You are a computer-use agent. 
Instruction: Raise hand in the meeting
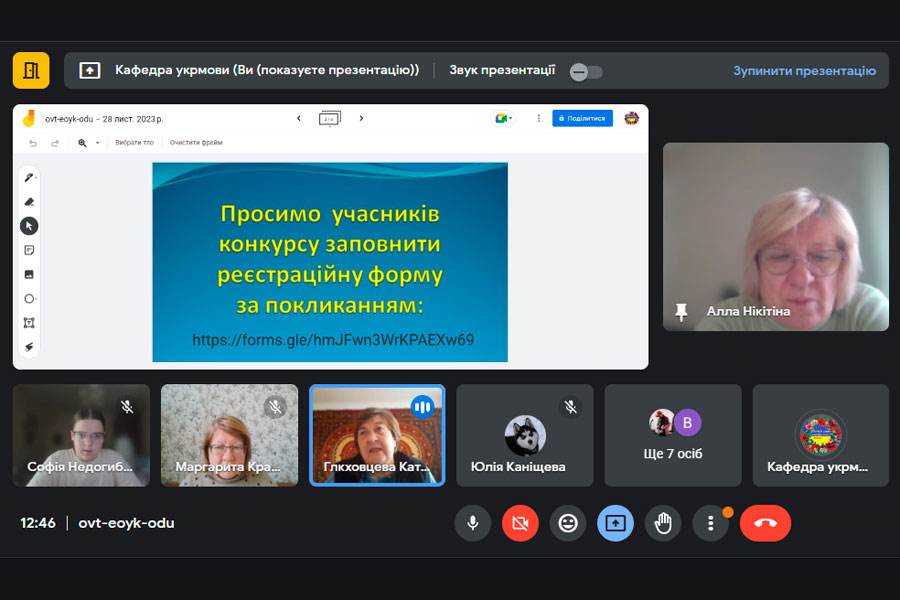click(x=662, y=523)
